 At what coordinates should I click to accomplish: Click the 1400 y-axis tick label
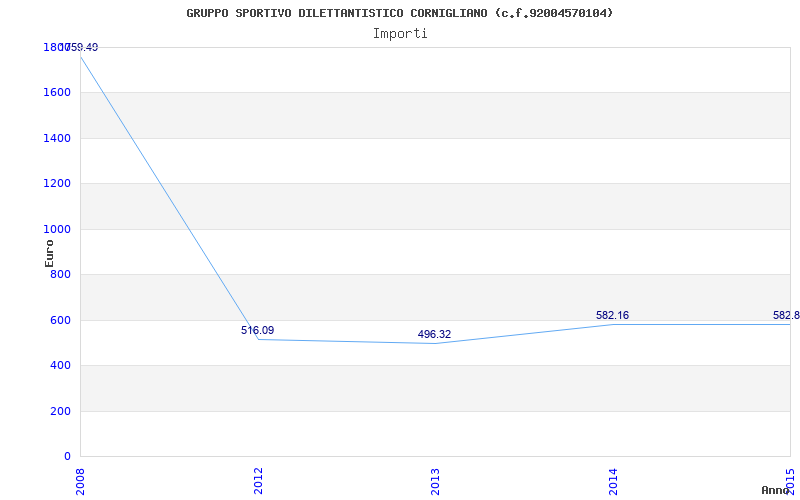tap(57, 138)
